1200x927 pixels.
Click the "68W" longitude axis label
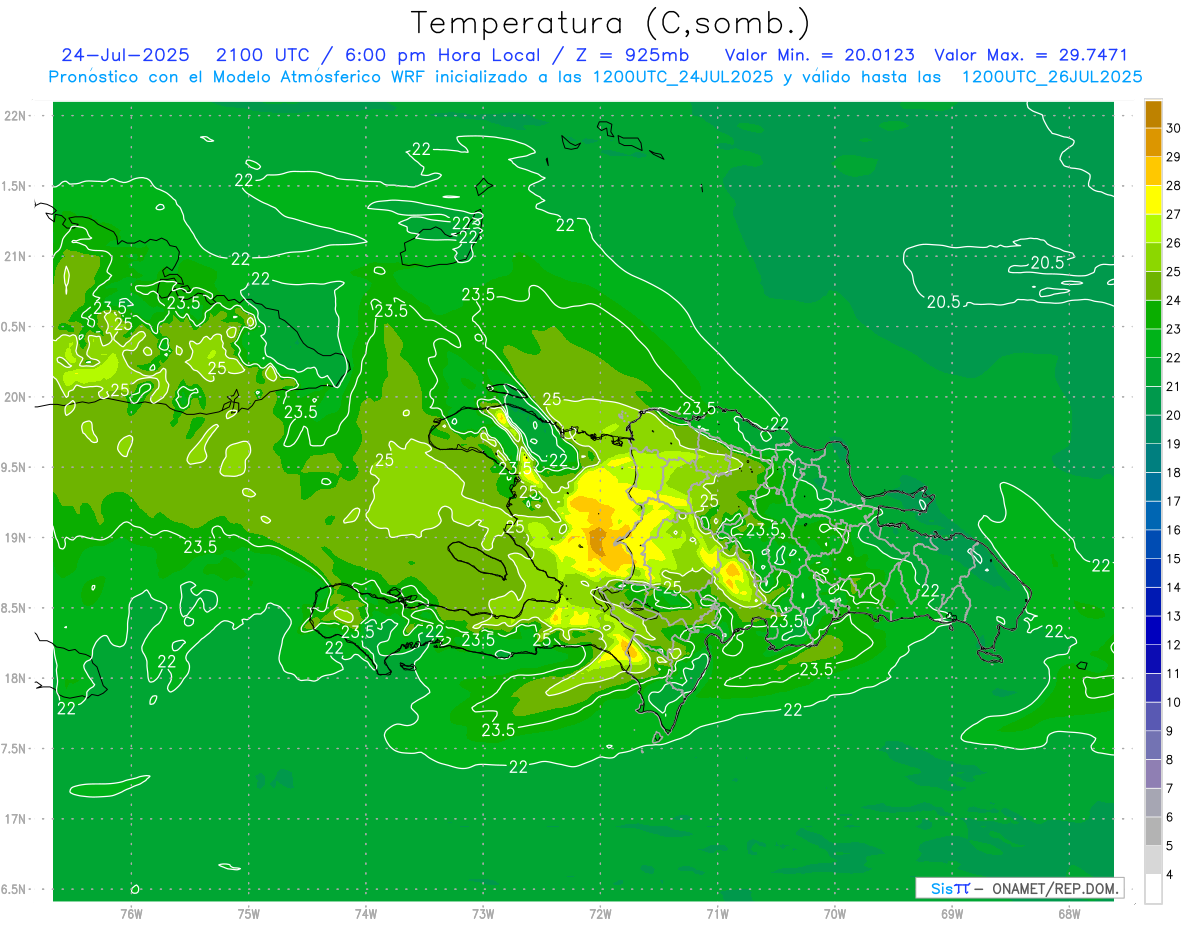(x=1069, y=914)
